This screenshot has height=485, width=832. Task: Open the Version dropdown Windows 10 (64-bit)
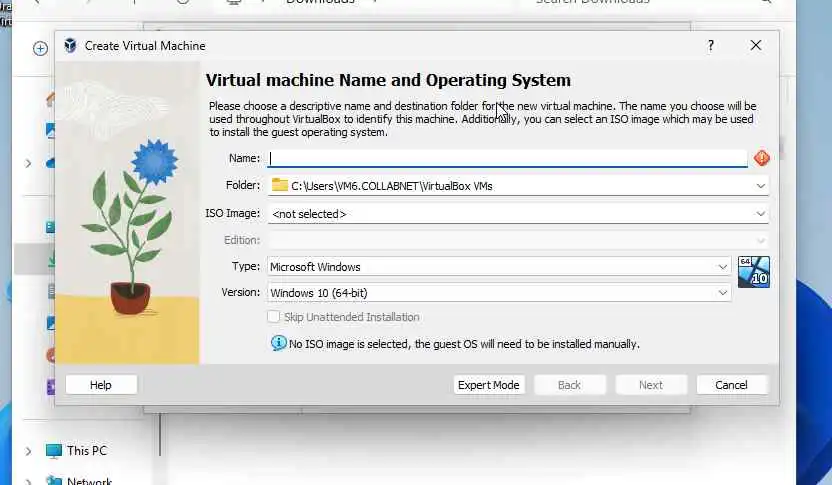click(499, 293)
